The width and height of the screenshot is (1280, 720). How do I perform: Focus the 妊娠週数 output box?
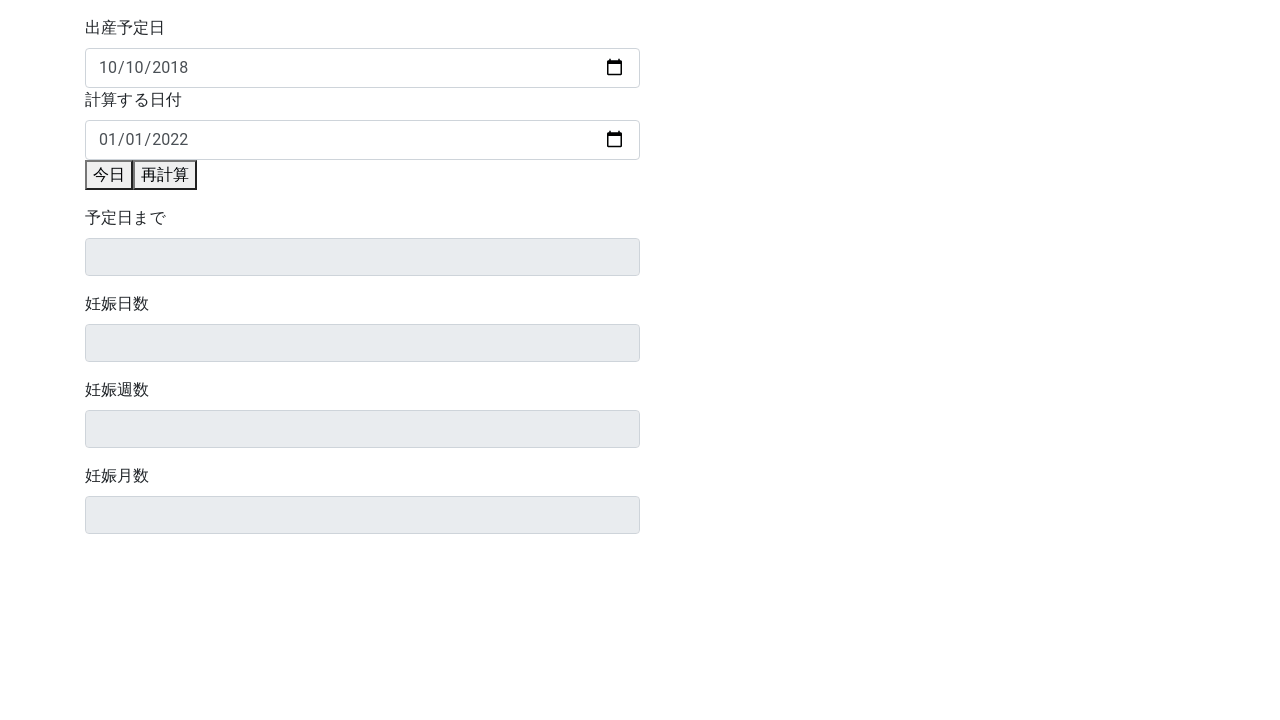(362, 429)
